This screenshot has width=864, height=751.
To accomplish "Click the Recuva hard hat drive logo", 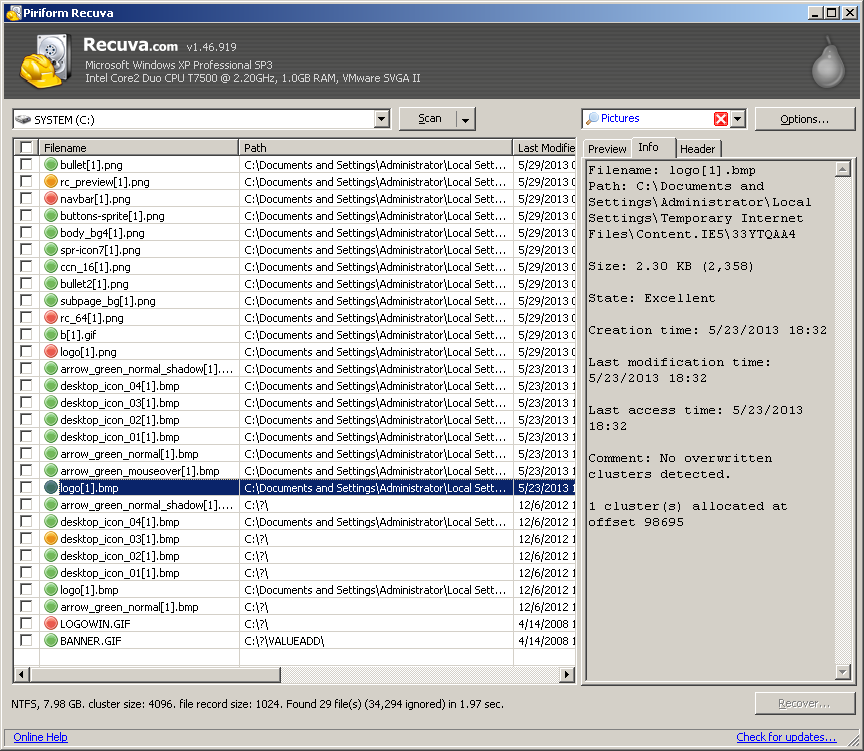I will coord(46,61).
